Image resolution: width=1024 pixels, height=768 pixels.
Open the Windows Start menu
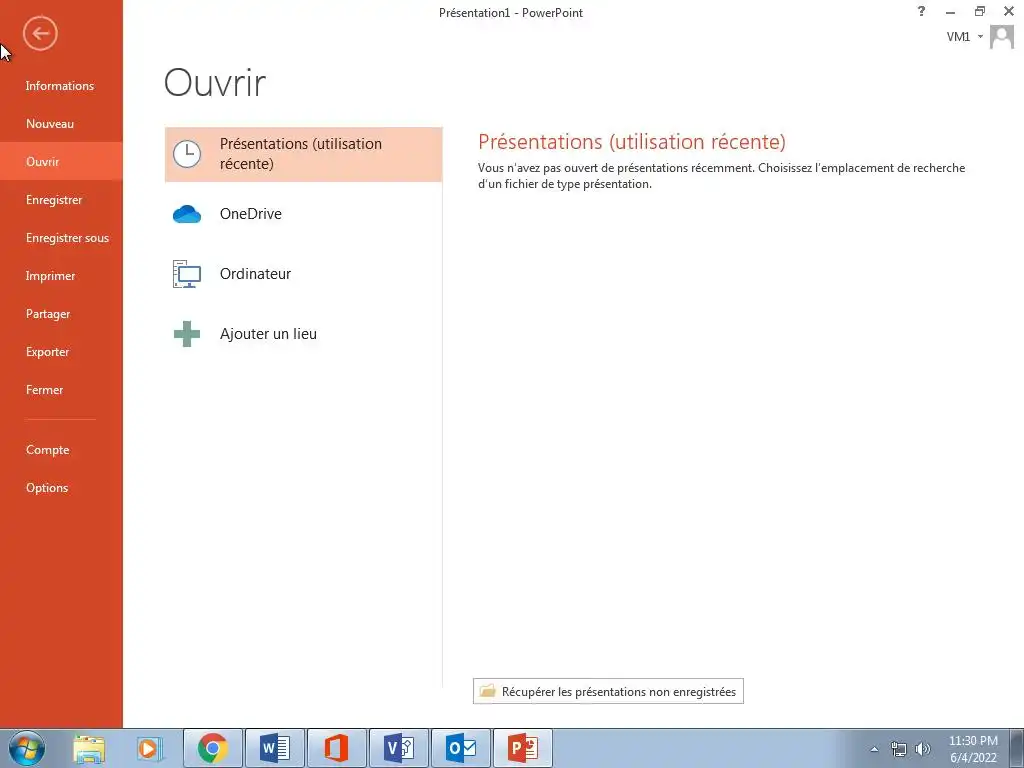coord(26,748)
